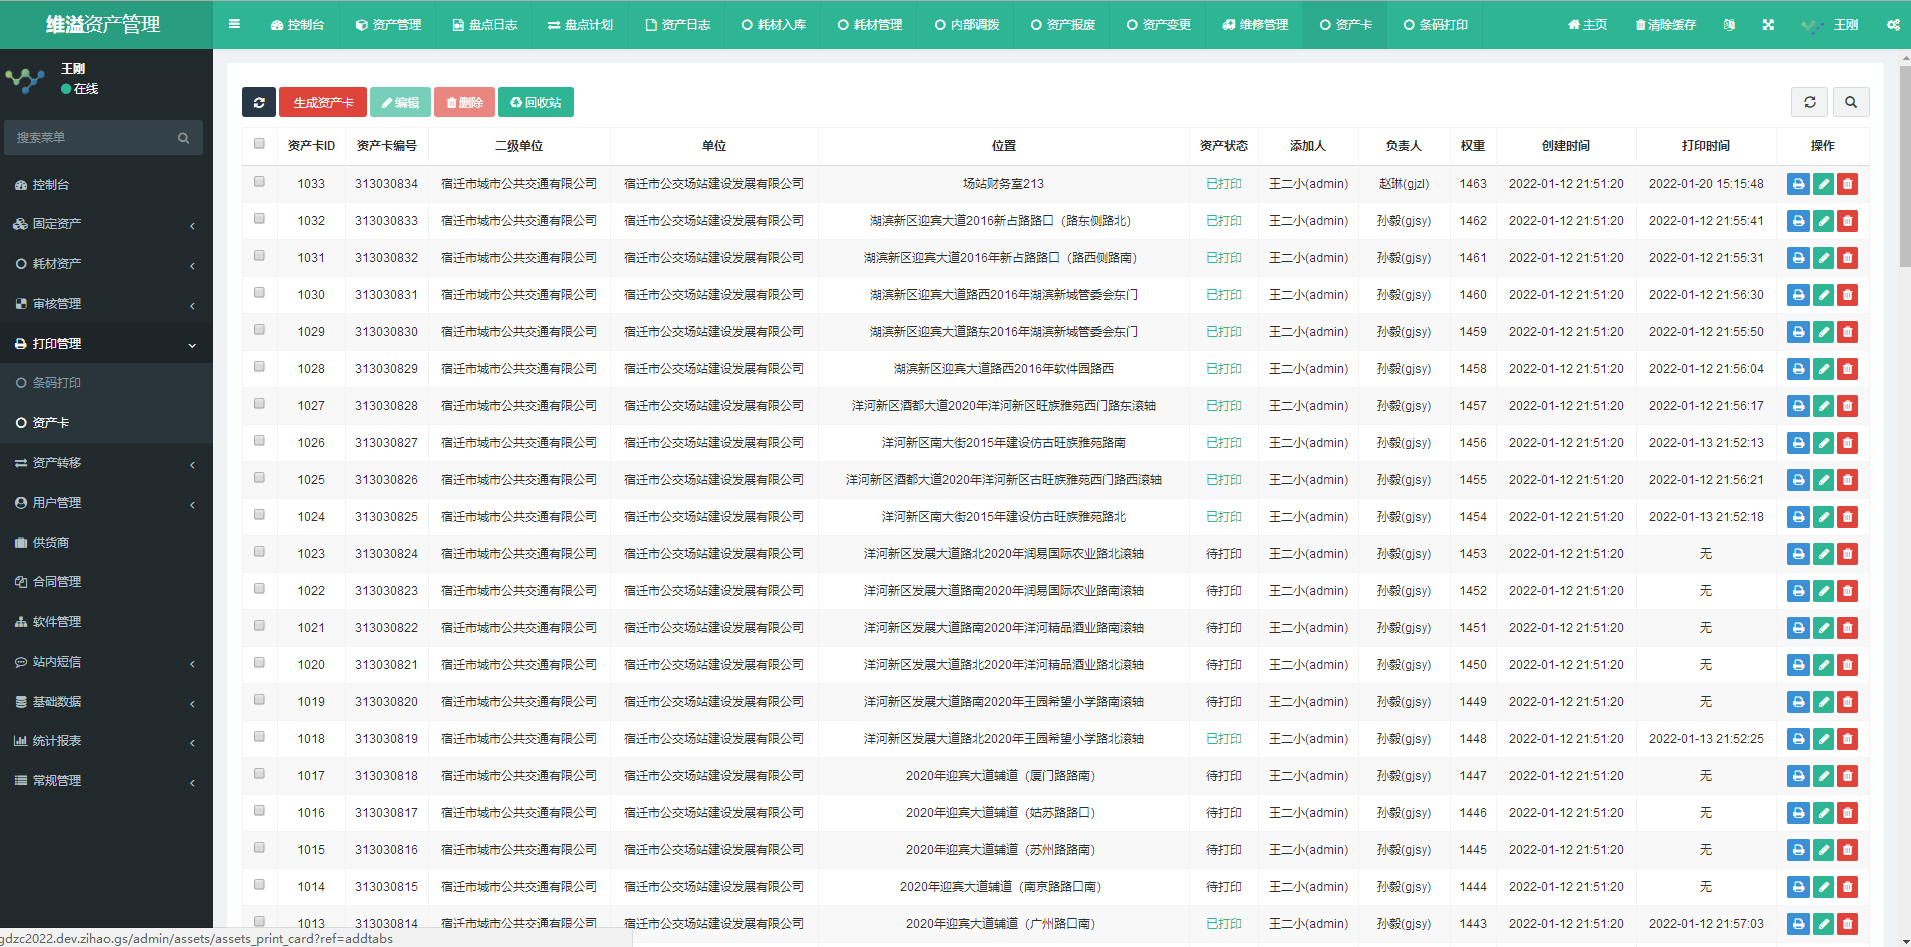This screenshot has height=947, width=1911.
Task: Click the hamburger menu toggle icon
Action: pos(234,24)
